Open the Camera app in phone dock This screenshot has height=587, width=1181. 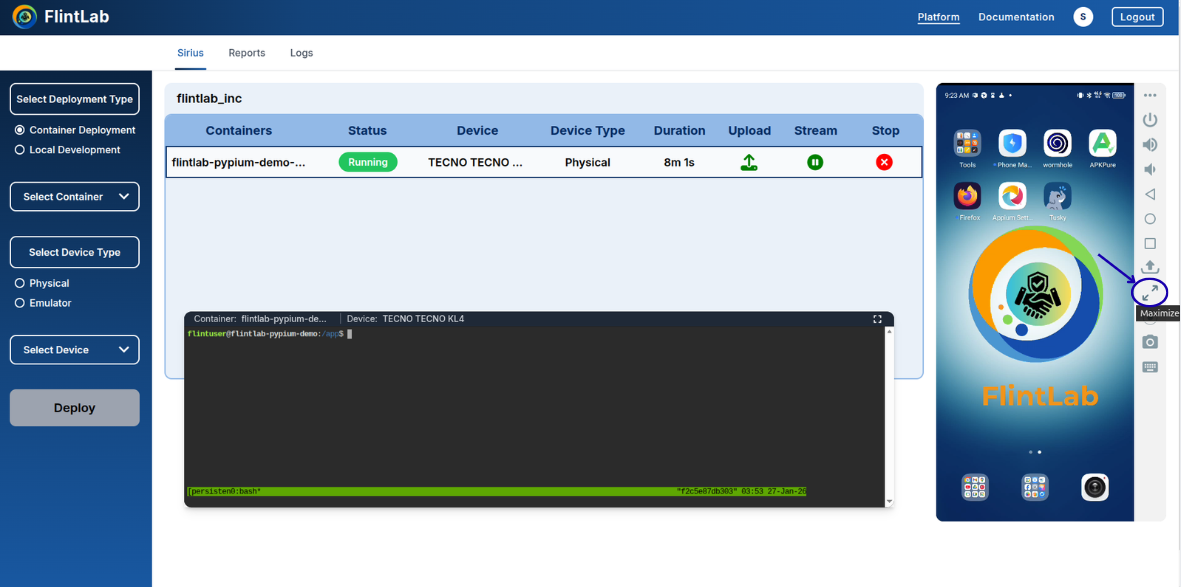tap(1094, 488)
